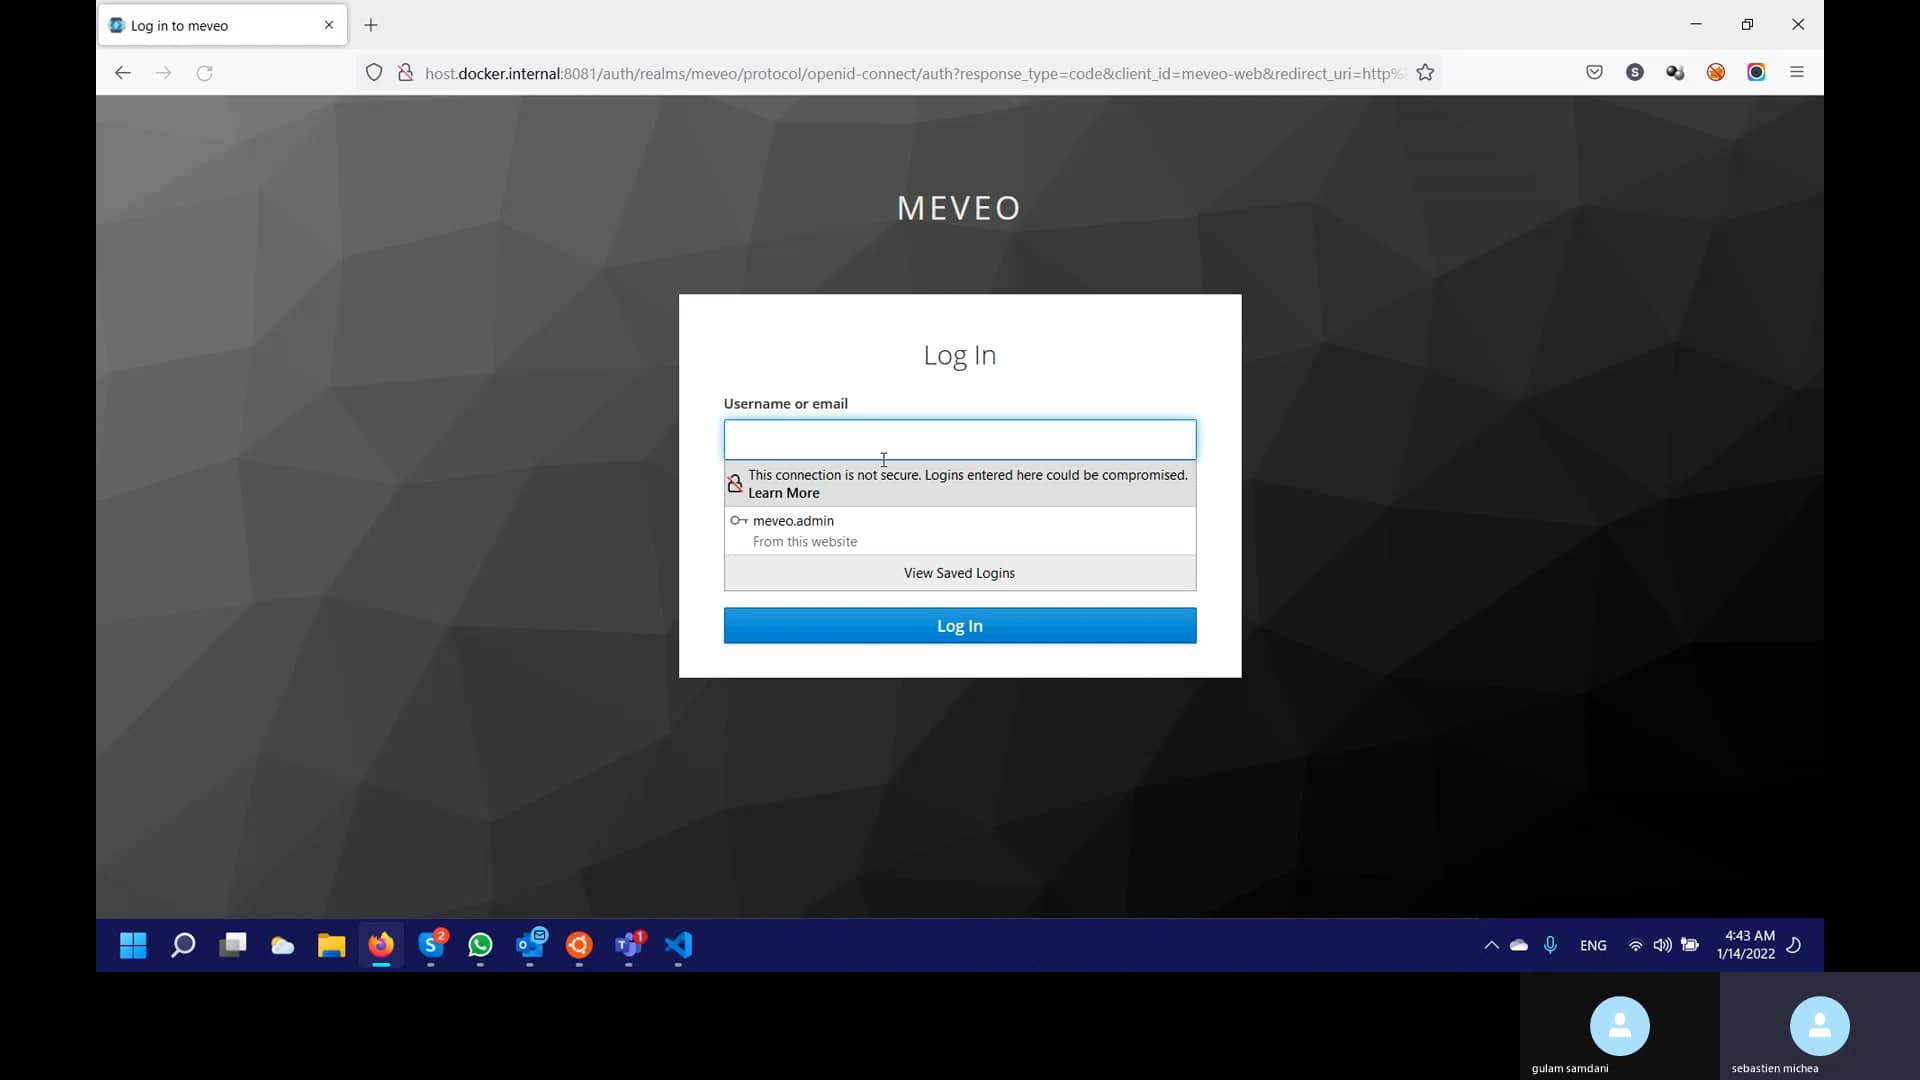Open Wi-Fi network settings icon
This screenshot has height=1080, width=1920.
point(1635,945)
